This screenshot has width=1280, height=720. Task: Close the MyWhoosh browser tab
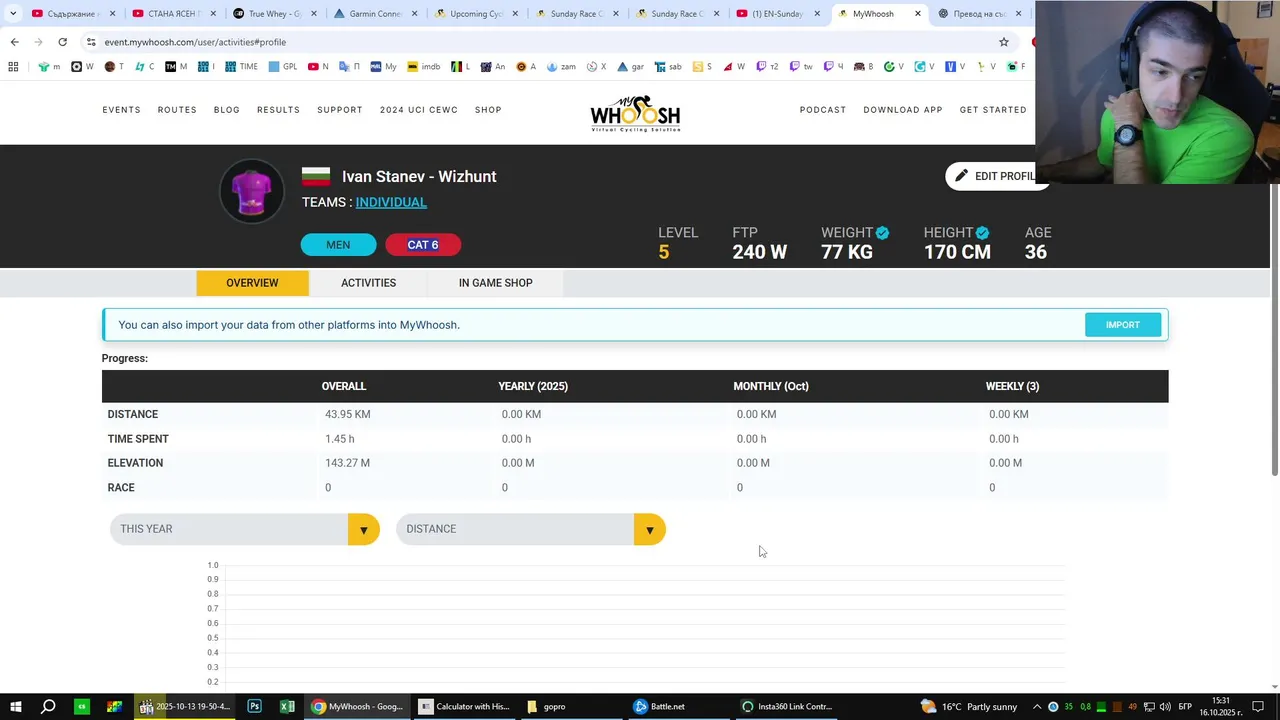coord(918,14)
